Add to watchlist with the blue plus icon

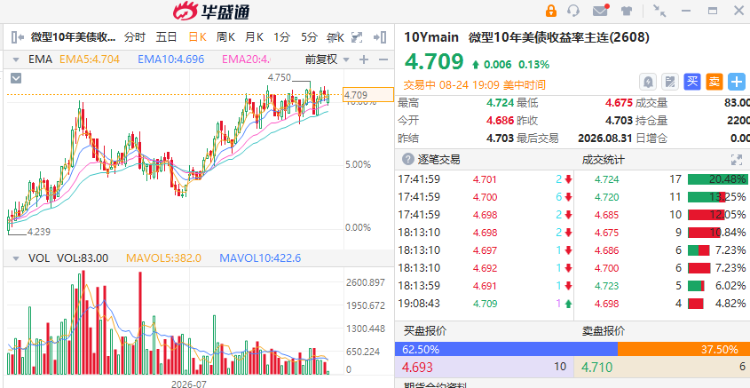[737, 82]
